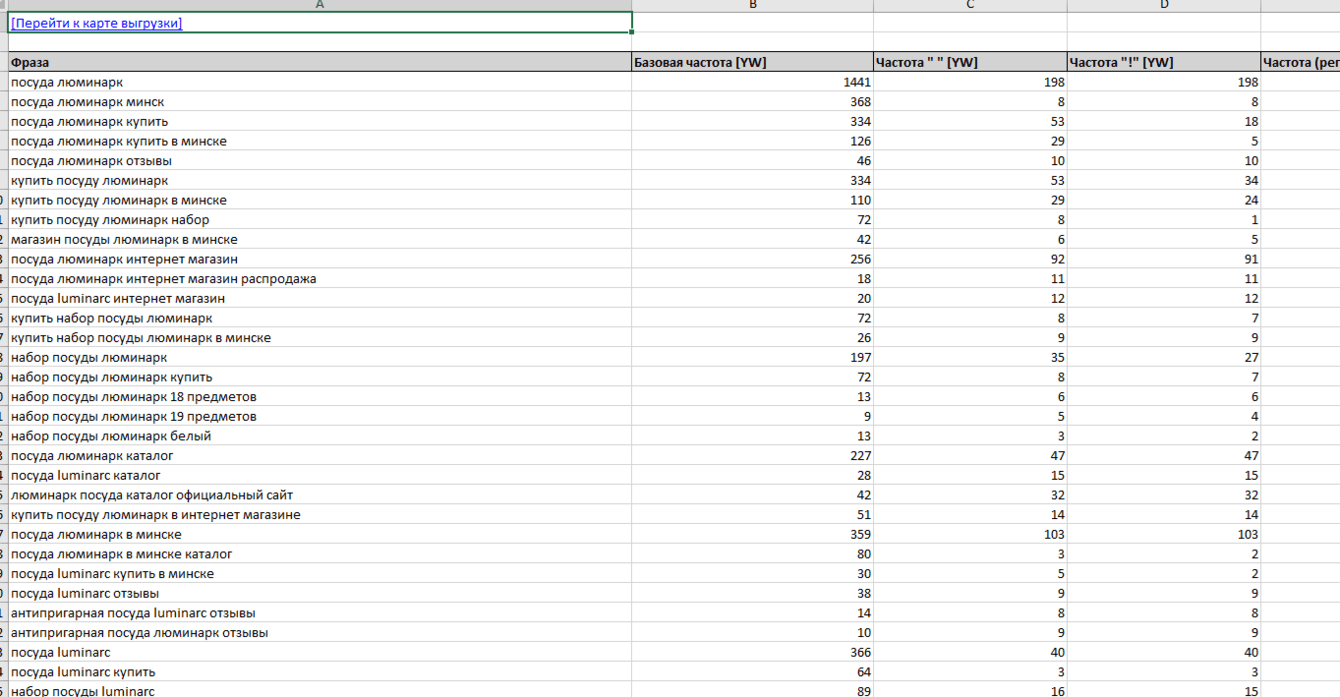
Task: Select cell 'посуда люминарк интернет магазин распродажа'
Action: [x=320, y=279]
